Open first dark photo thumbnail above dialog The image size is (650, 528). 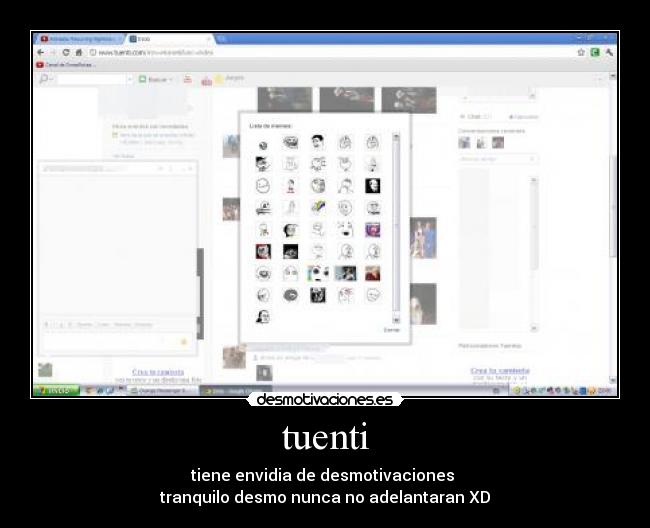(x=285, y=99)
